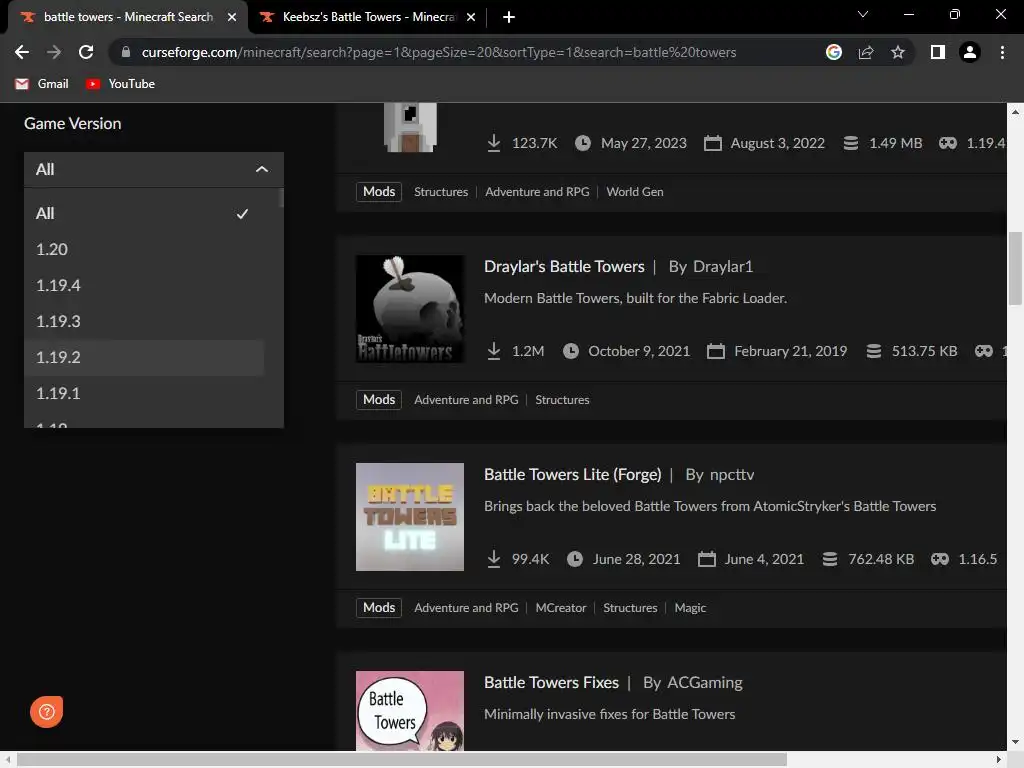
Task: Bookmark this page with the star
Action: [898, 52]
